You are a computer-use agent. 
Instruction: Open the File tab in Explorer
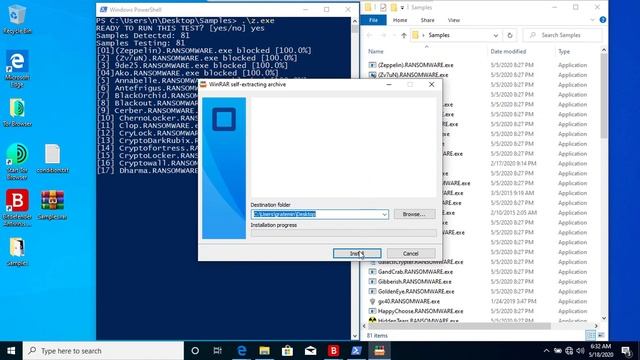(373, 20)
